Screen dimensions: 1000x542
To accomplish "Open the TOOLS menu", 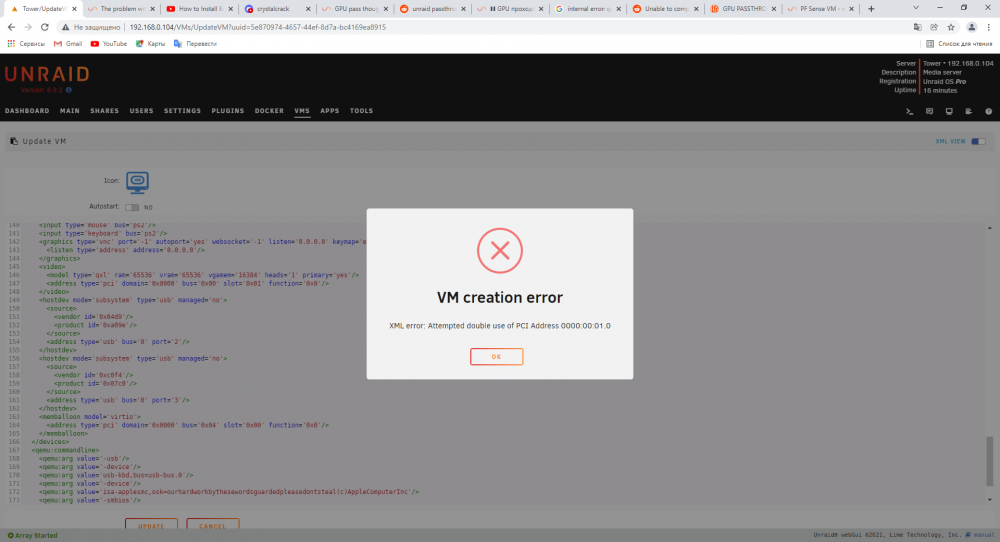I will (x=361, y=111).
